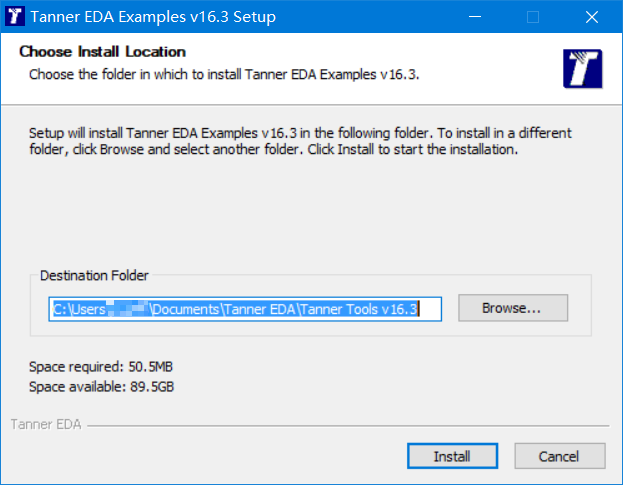
Task: Minimize the Setup window
Action: point(472,17)
